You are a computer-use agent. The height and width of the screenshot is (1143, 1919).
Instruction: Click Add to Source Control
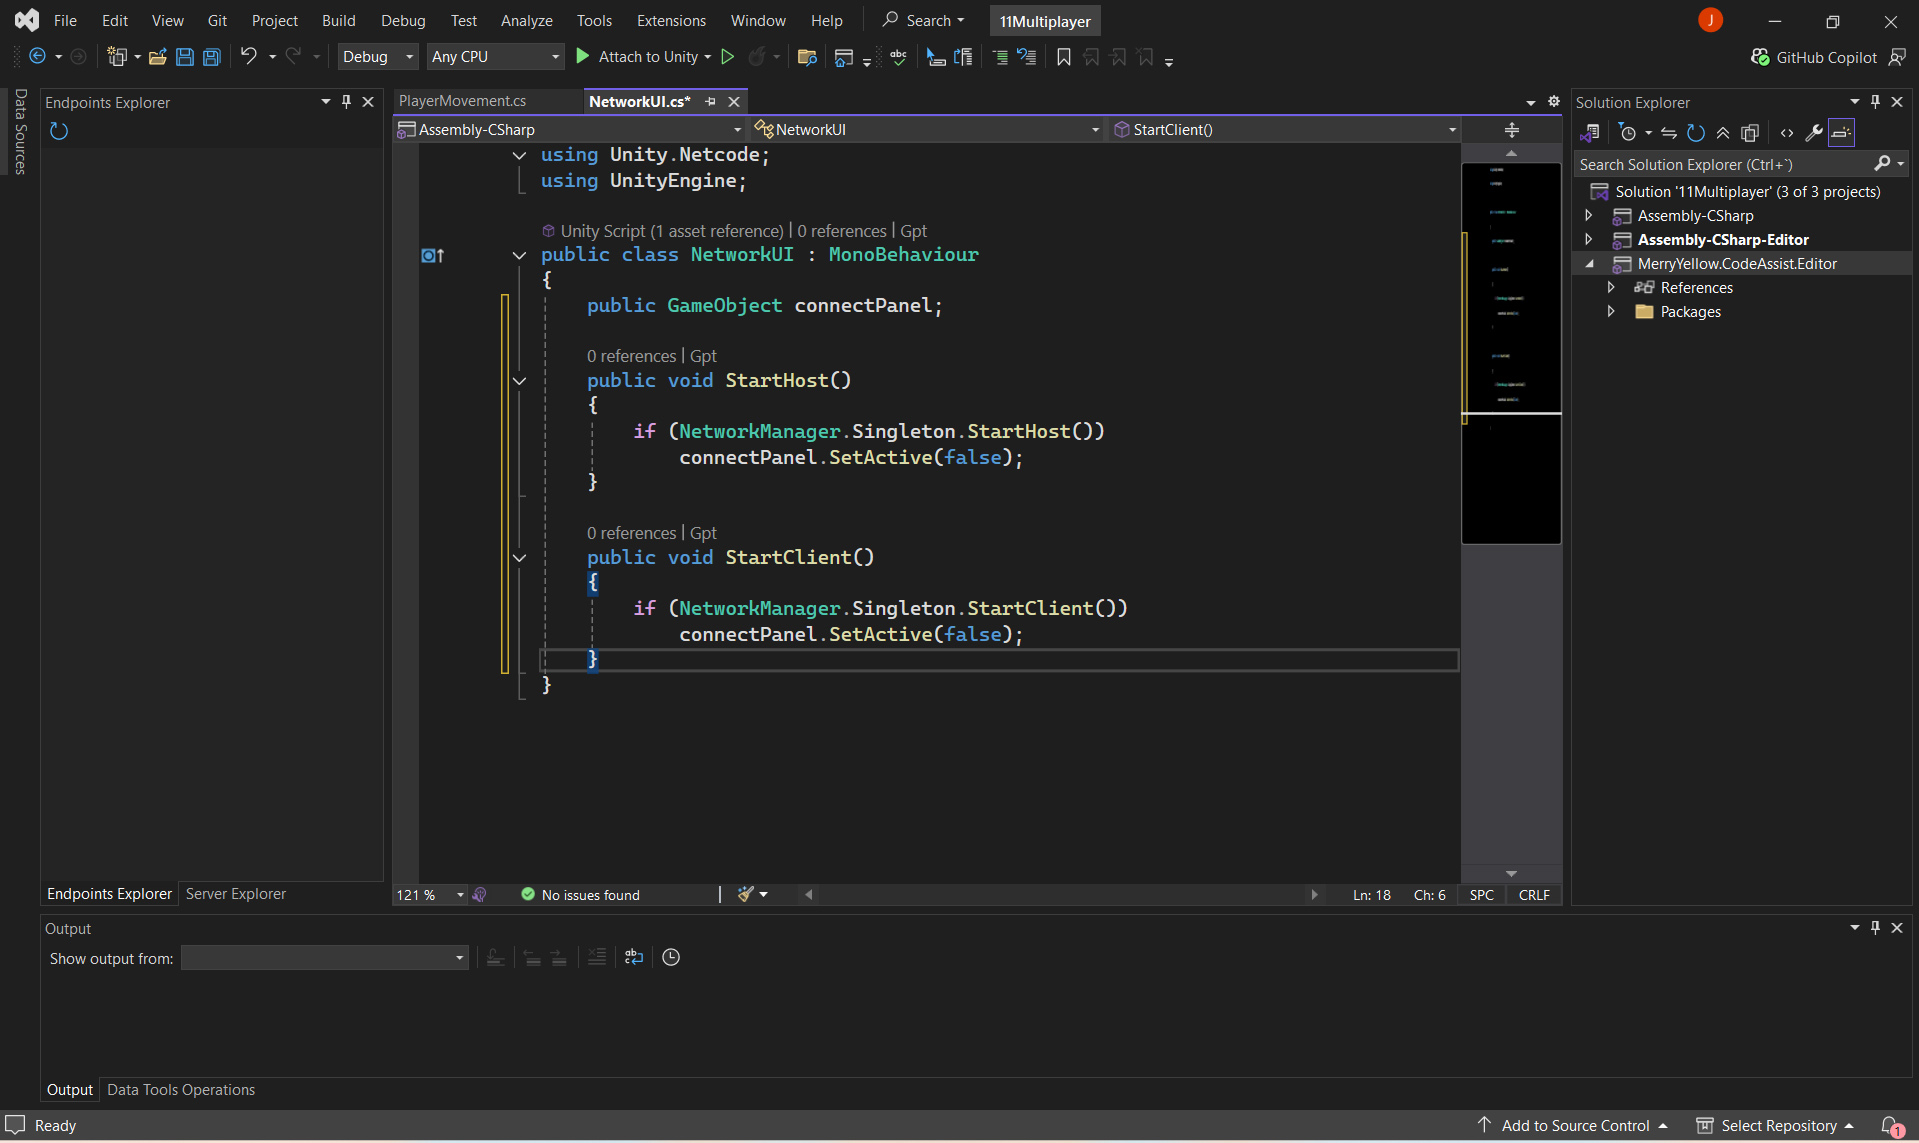[x=1575, y=1126]
